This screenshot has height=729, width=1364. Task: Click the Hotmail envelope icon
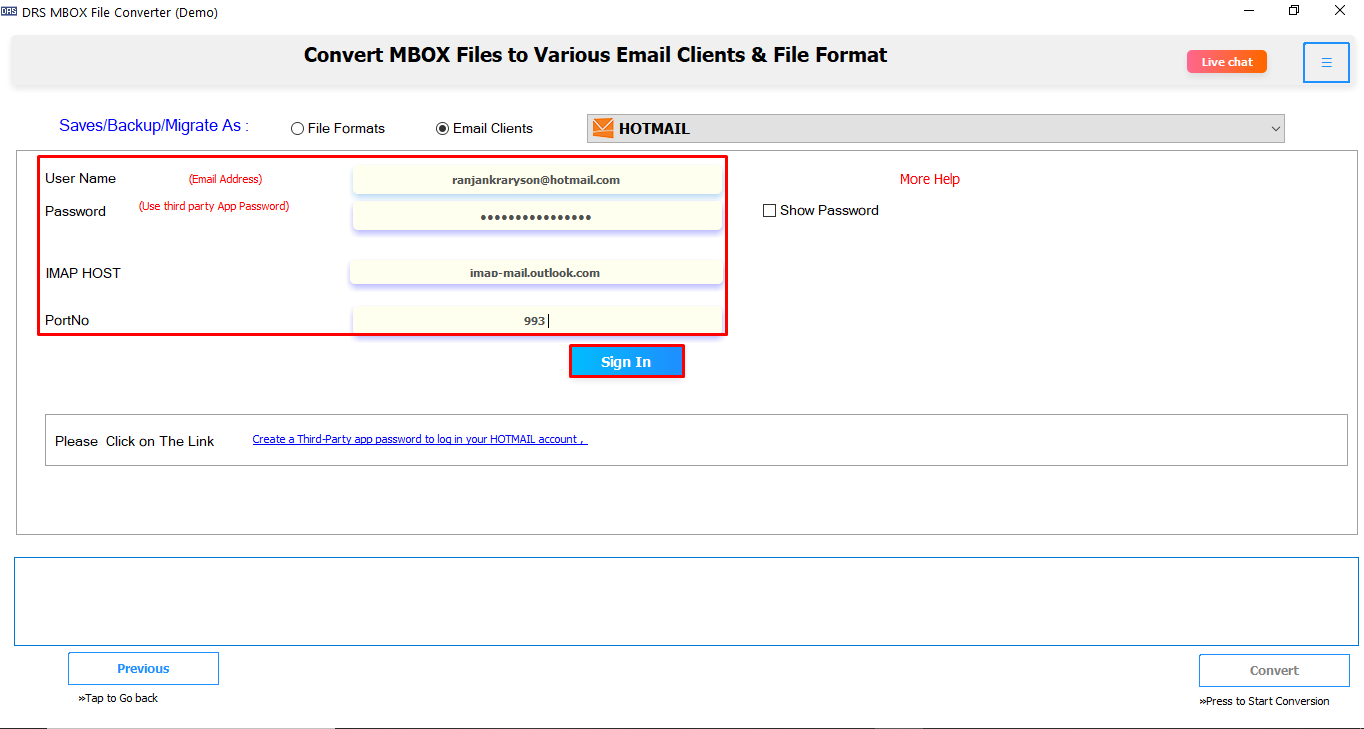tap(603, 128)
